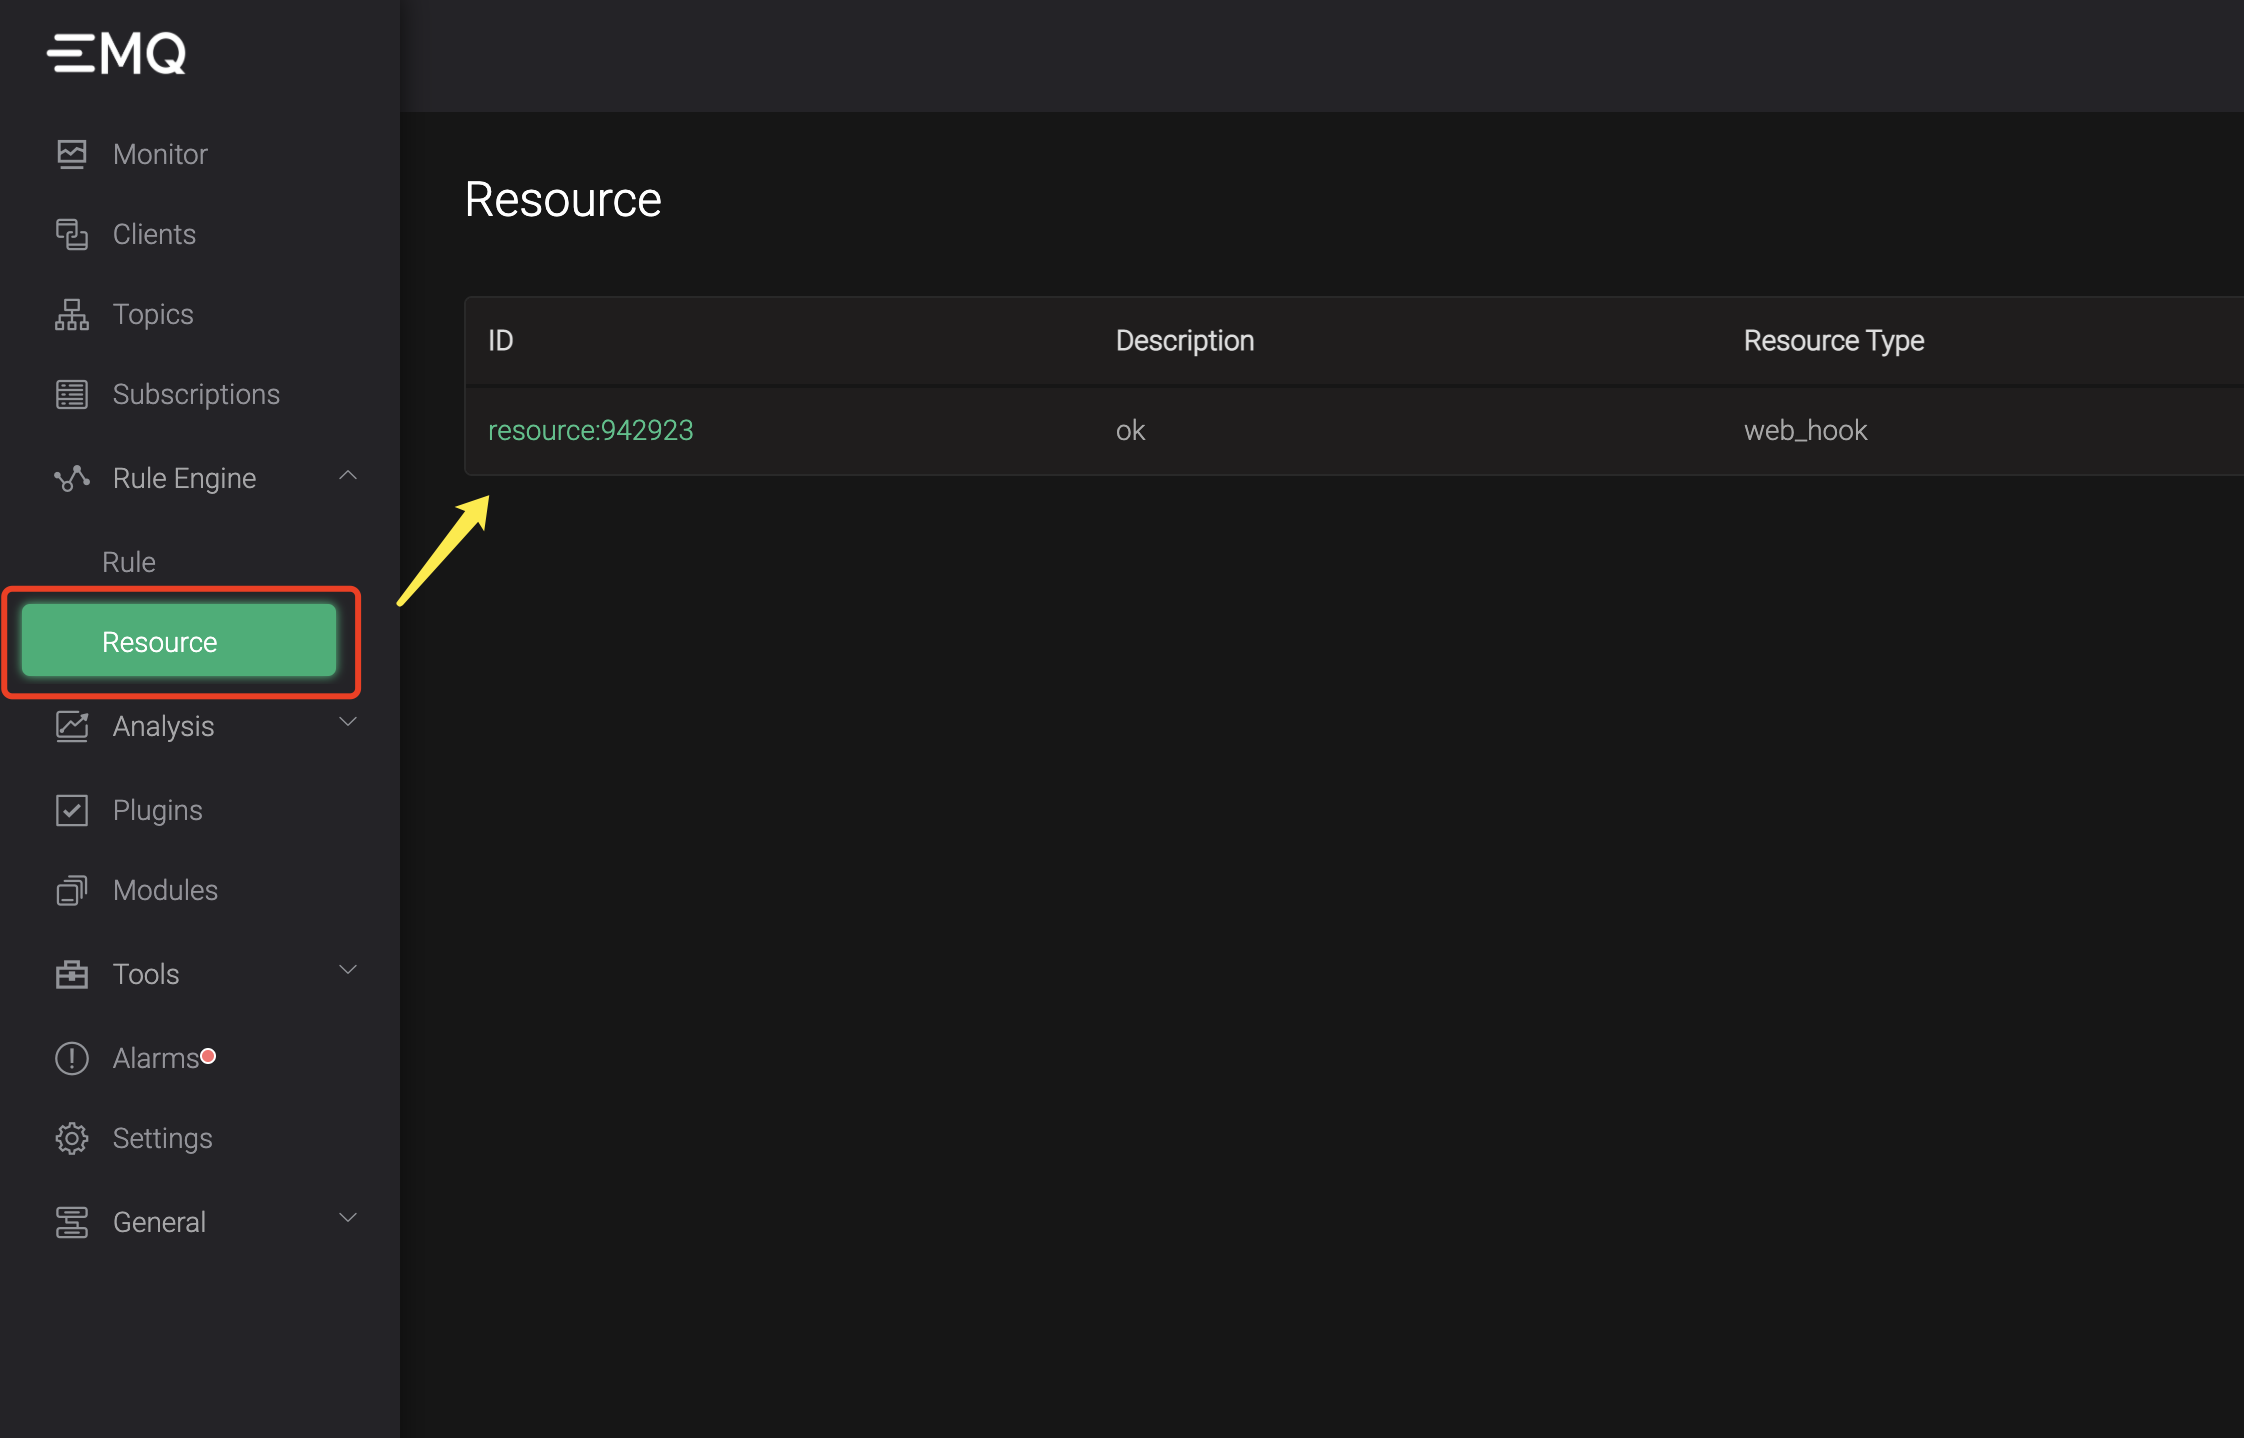Click the Resource page heading

pos(563,199)
